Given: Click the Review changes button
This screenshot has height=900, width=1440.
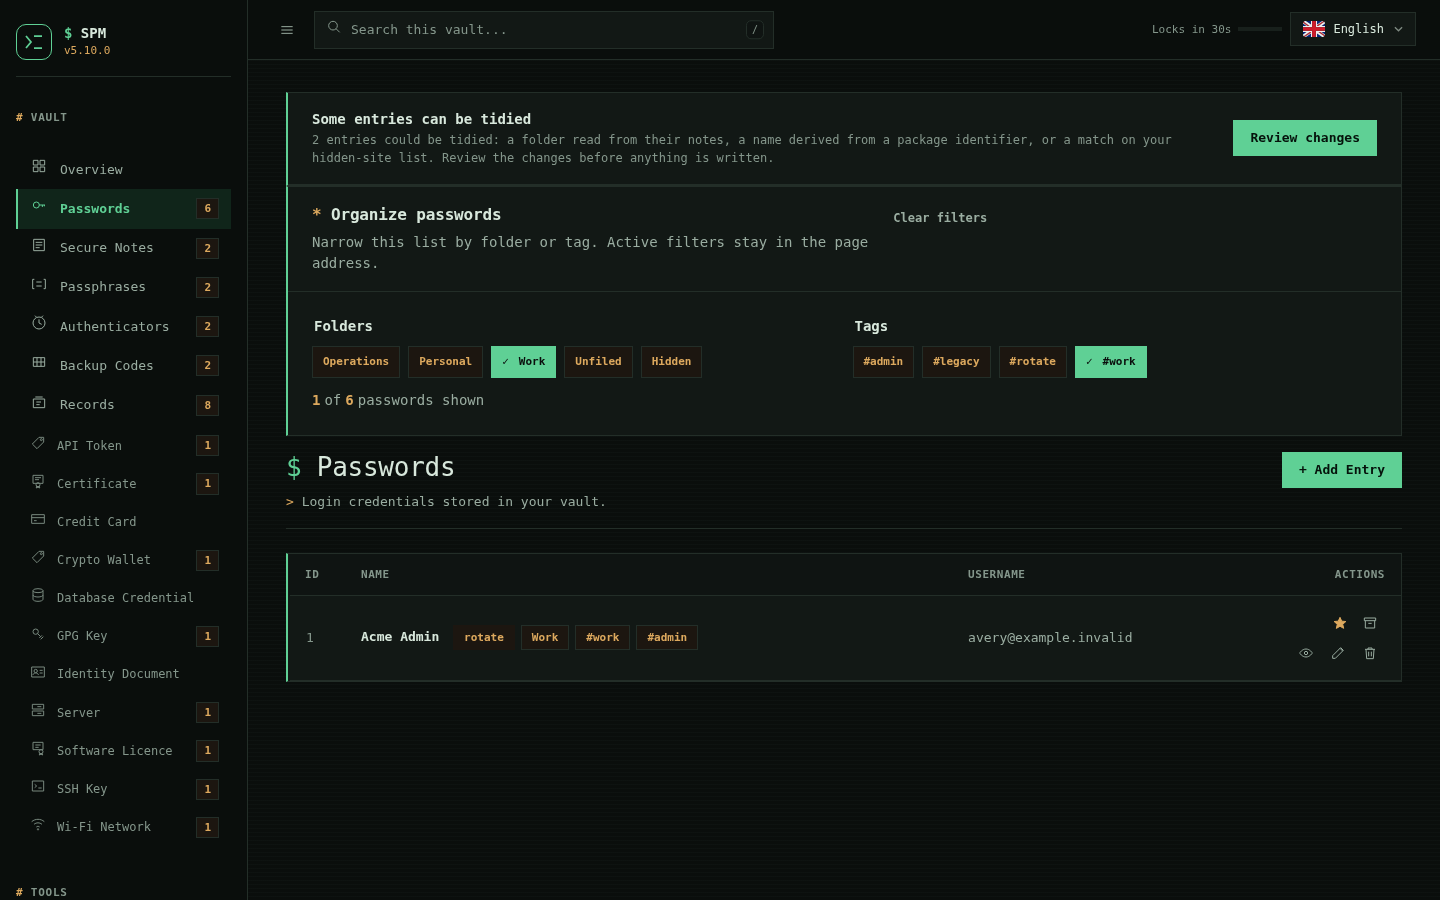Looking at the screenshot, I should point(1305,138).
